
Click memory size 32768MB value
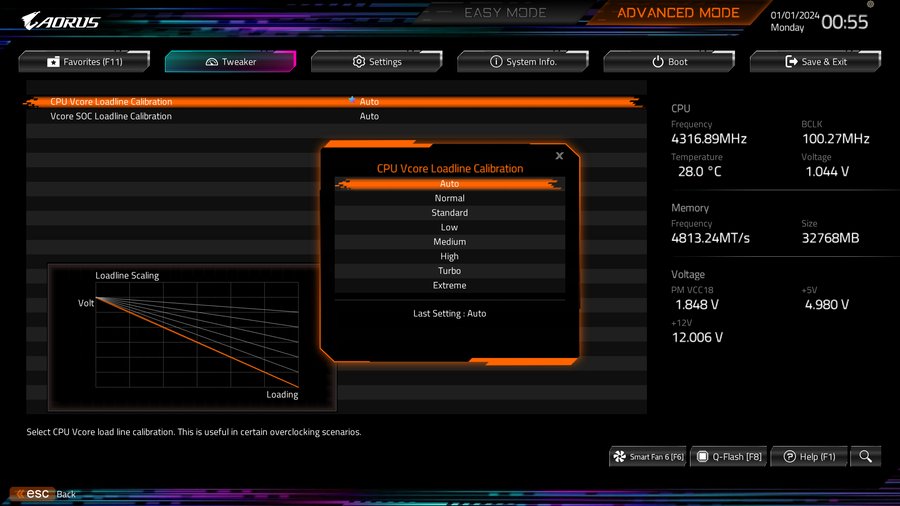point(831,238)
